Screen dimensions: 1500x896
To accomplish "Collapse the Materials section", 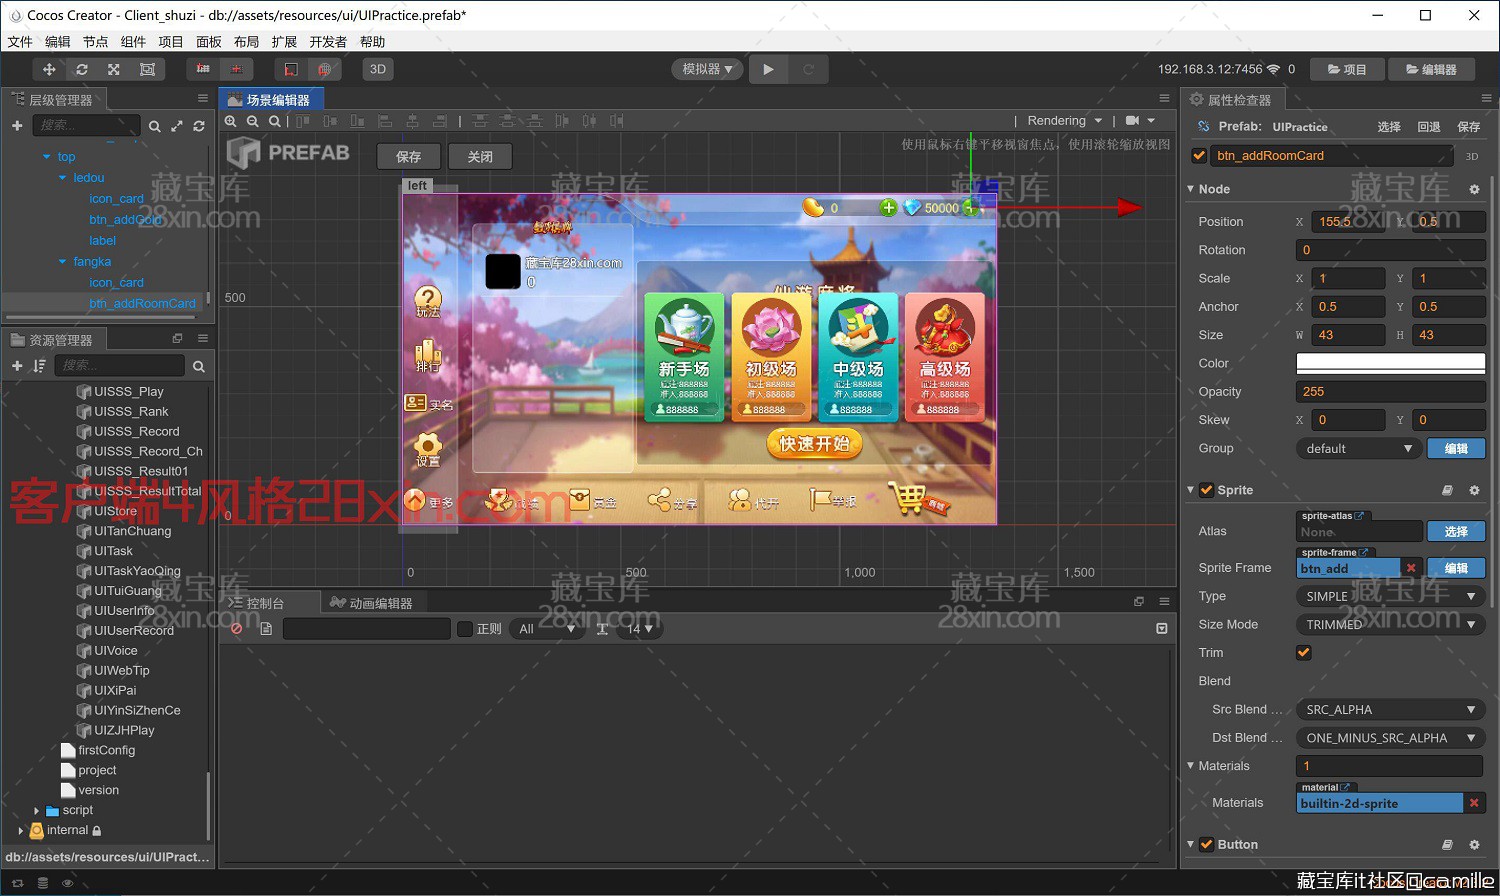I will 1191,766.
